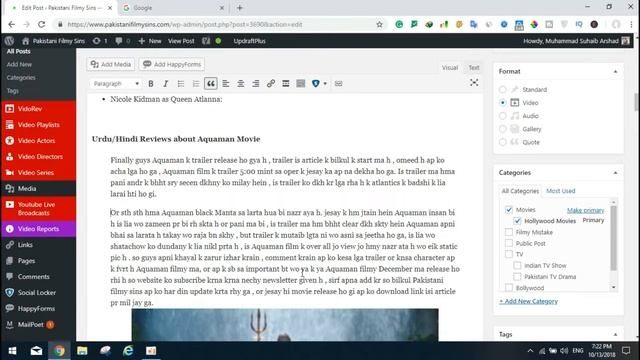Go back to the previous page

11,24
